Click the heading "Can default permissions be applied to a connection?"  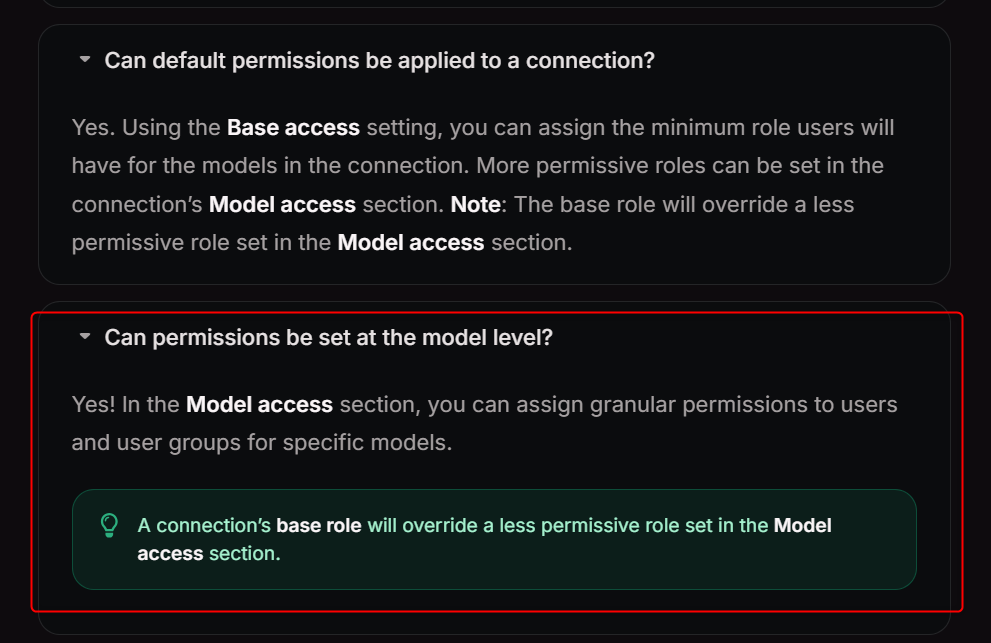[x=379, y=61]
